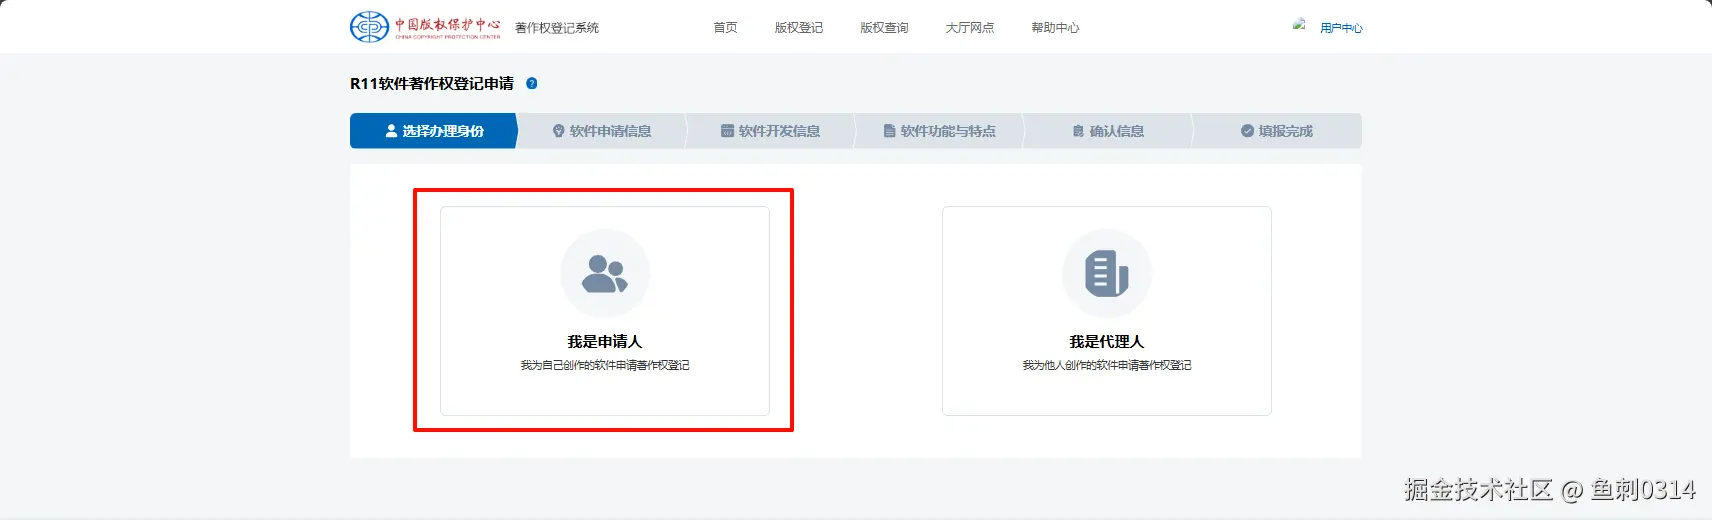This screenshot has height=520, width=1712.
Task: Click the help question mark beside R11软件著作权登记申请
Action: 532,84
